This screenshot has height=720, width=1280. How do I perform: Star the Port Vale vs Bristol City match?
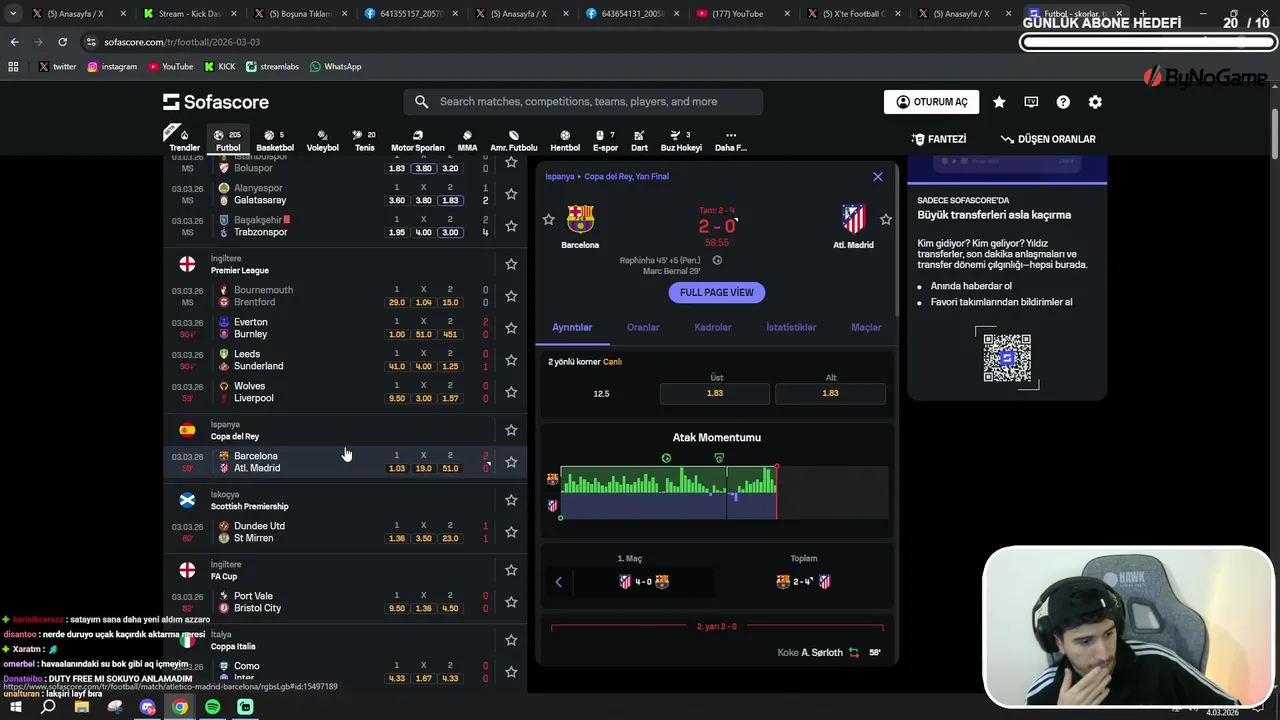pyautogui.click(x=511, y=602)
